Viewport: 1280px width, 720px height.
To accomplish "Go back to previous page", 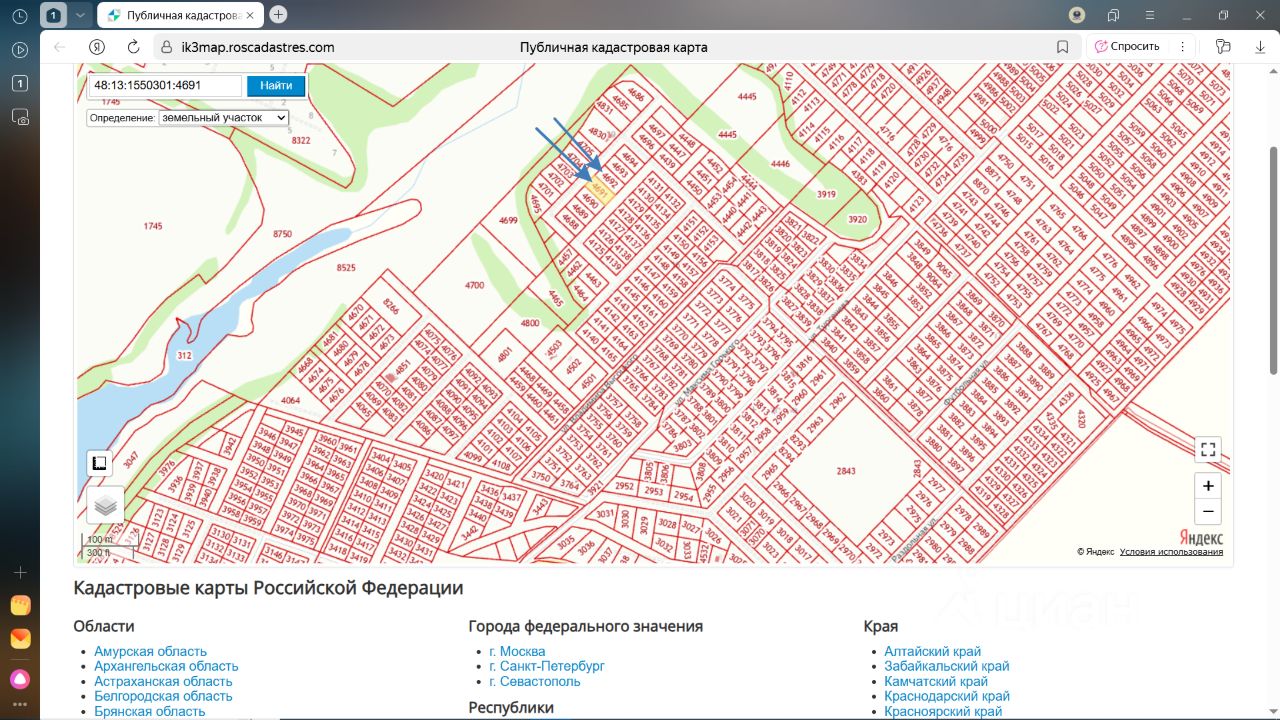I will [60, 47].
